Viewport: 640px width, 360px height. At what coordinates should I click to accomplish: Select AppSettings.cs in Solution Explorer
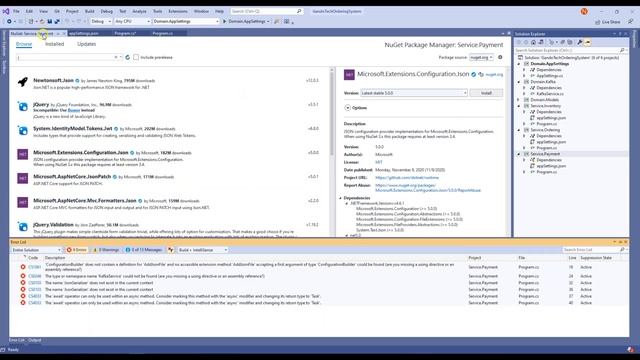[549, 76]
